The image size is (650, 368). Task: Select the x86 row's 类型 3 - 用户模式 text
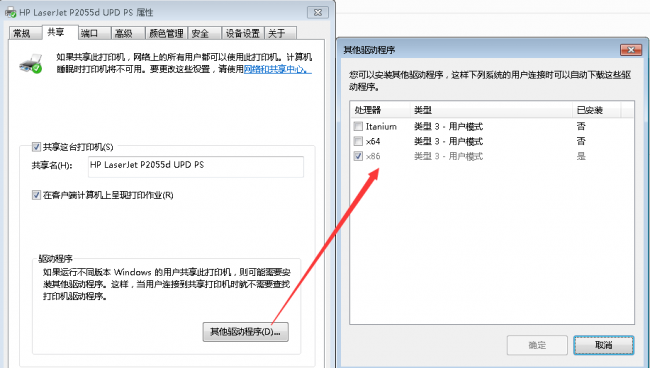click(x=449, y=156)
